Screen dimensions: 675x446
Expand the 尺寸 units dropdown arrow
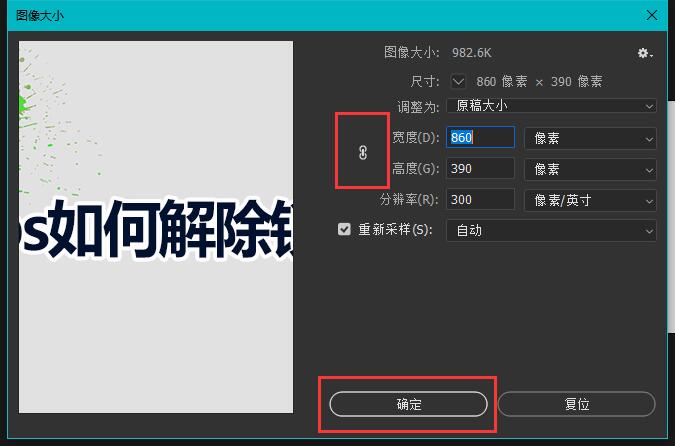pos(458,81)
